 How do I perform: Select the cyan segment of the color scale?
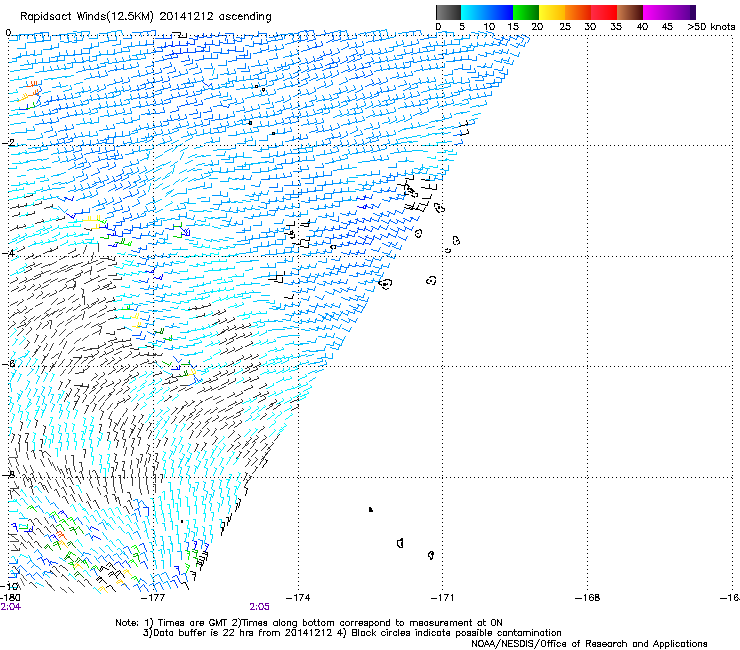click(474, 12)
